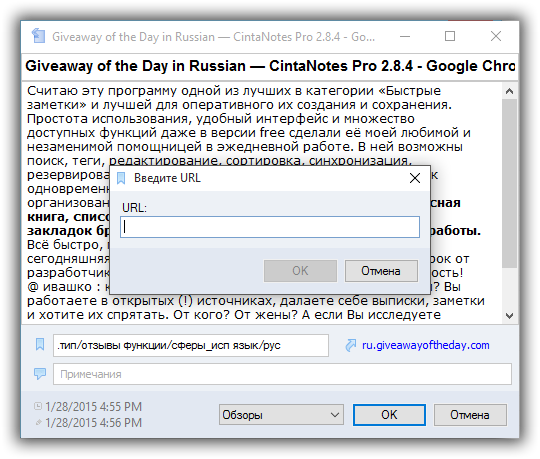Click the CintaNotes note icon in title bar
The width and height of the screenshot is (540, 459).
coord(38,36)
